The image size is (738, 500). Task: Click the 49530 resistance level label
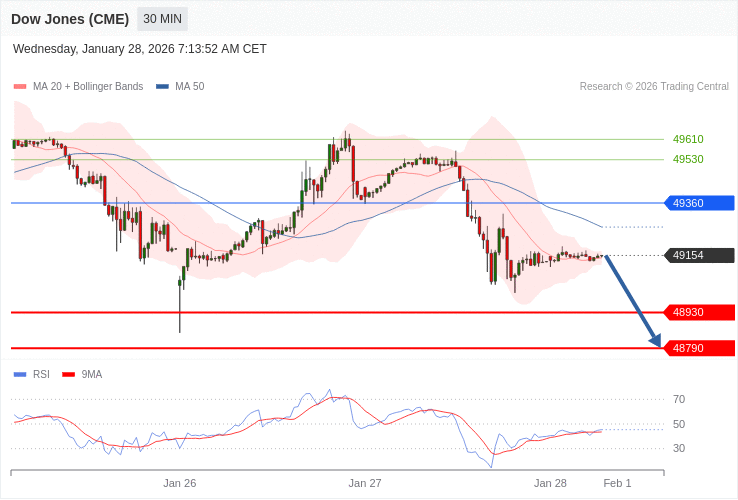tap(688, 159)
